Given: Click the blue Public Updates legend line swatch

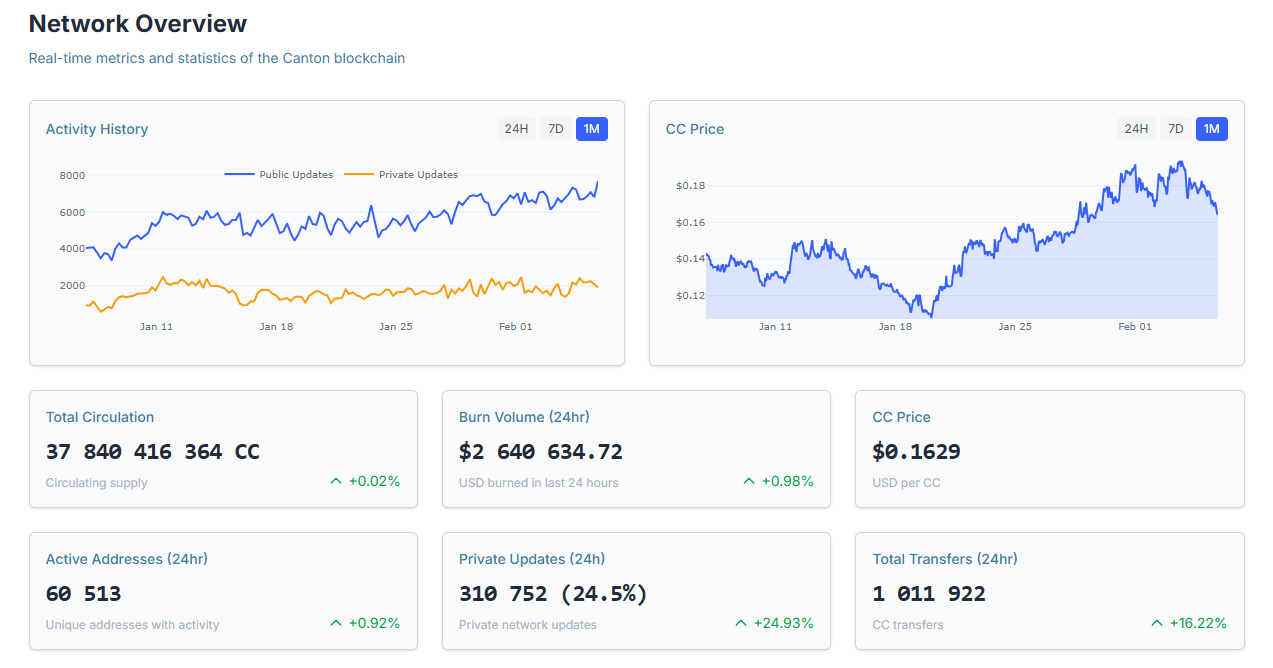Looking at the screenshot, I should pos(240,175).
